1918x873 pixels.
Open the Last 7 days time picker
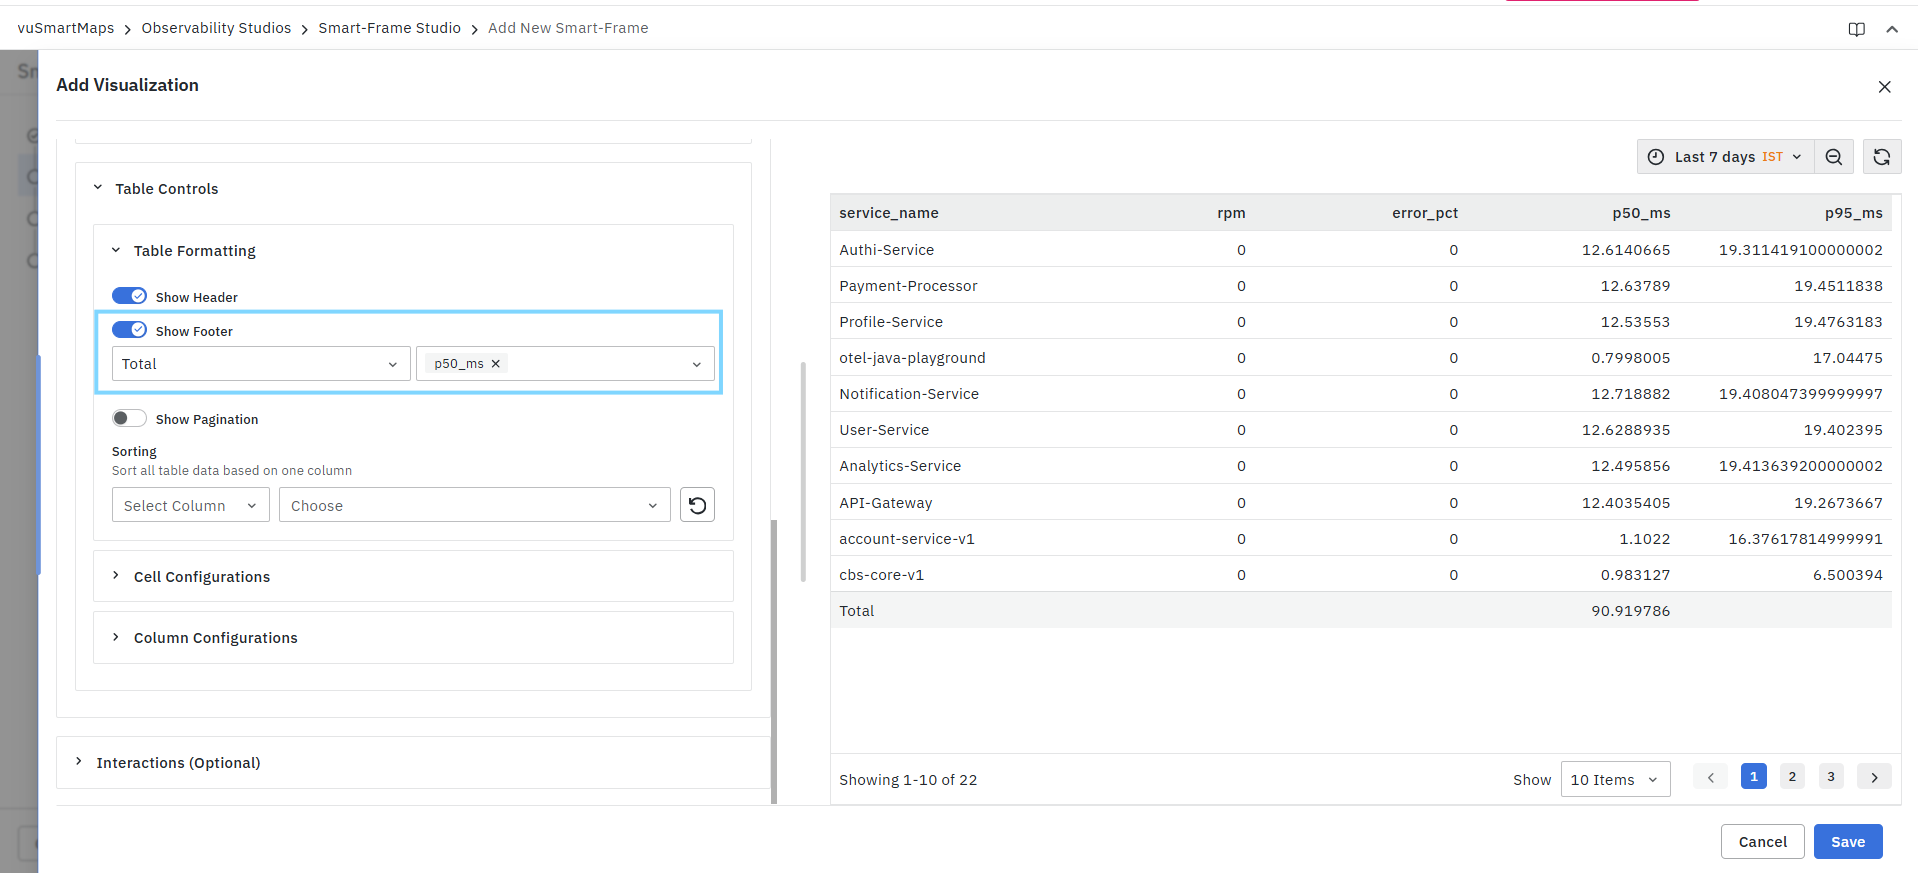1725,157
